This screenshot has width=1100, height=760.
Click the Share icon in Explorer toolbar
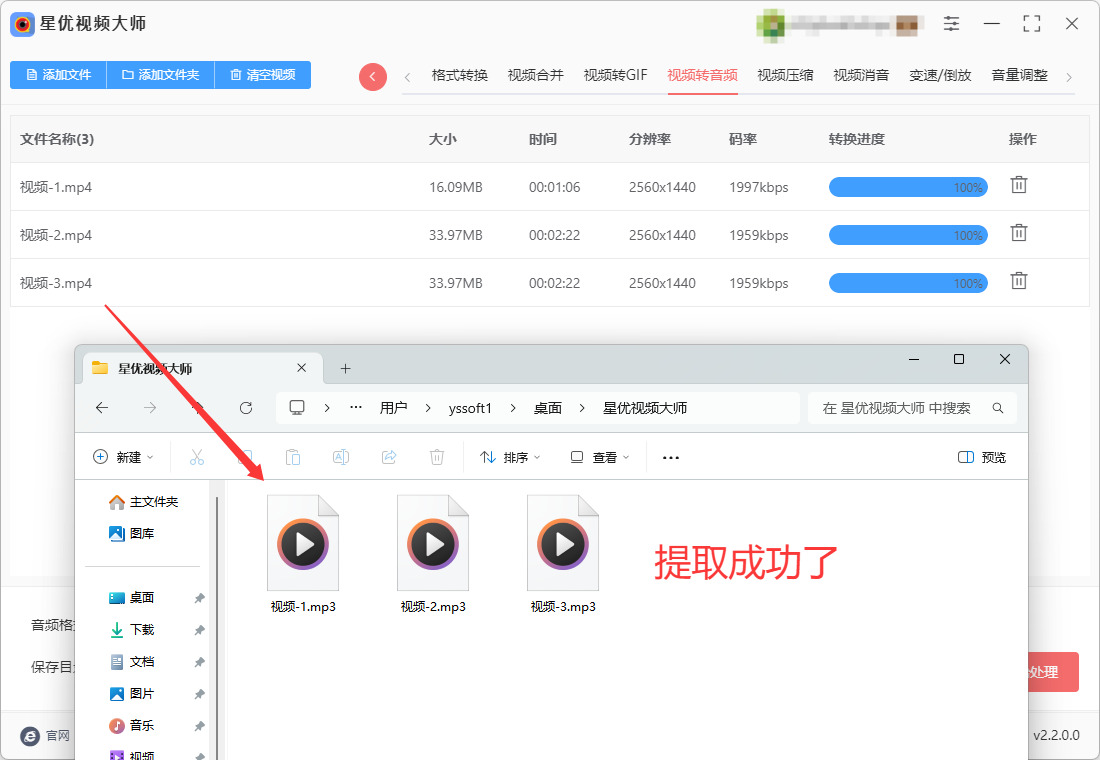(389, 458)
